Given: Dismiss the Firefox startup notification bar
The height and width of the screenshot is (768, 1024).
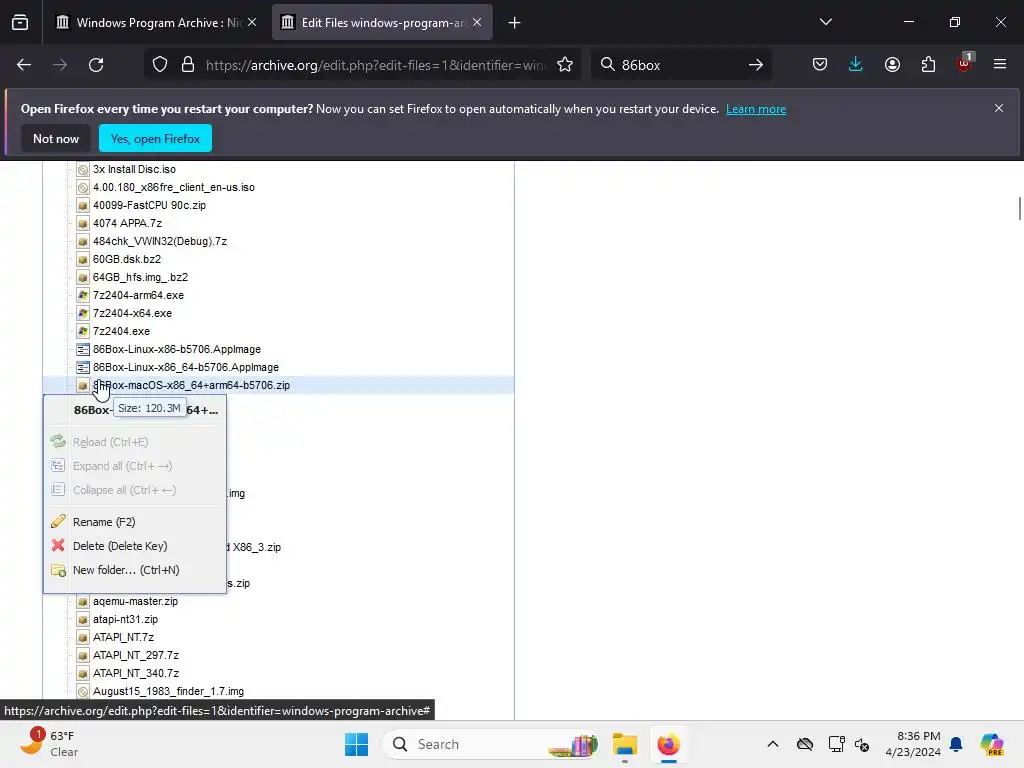Looking at the screenshot, I should (x=999, y=108).
